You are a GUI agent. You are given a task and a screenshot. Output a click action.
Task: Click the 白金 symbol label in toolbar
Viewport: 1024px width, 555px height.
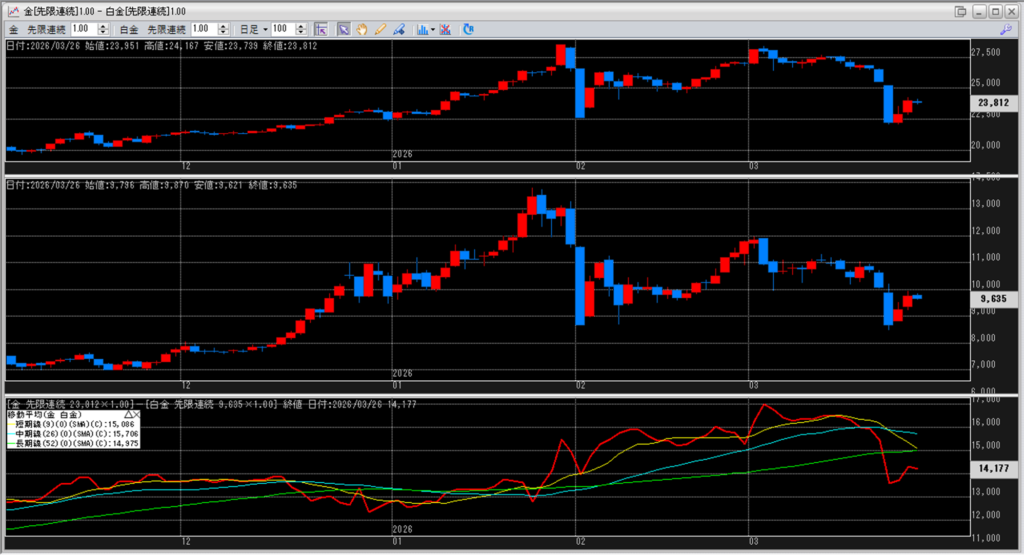129,29
